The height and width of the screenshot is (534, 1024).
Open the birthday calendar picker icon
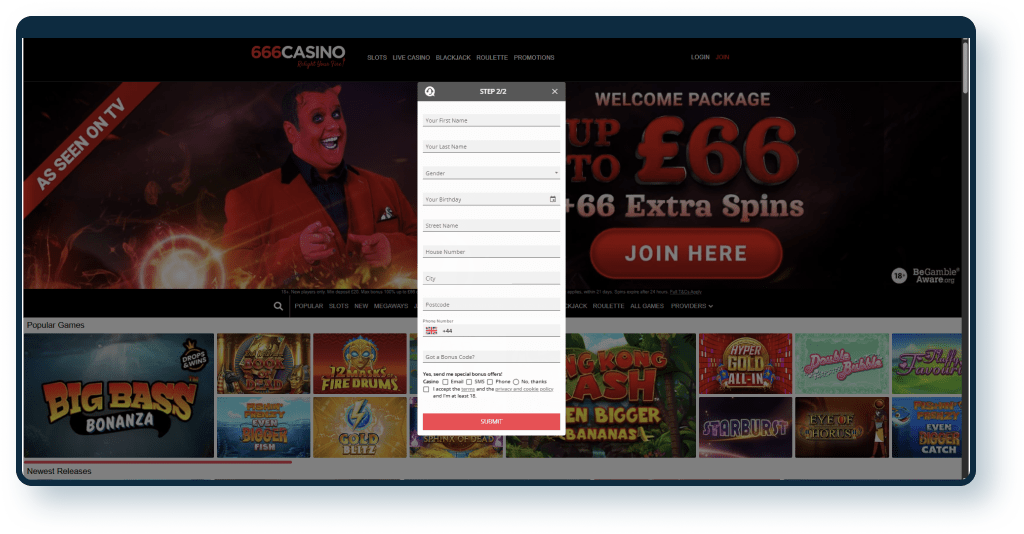(x=552, y=199)
